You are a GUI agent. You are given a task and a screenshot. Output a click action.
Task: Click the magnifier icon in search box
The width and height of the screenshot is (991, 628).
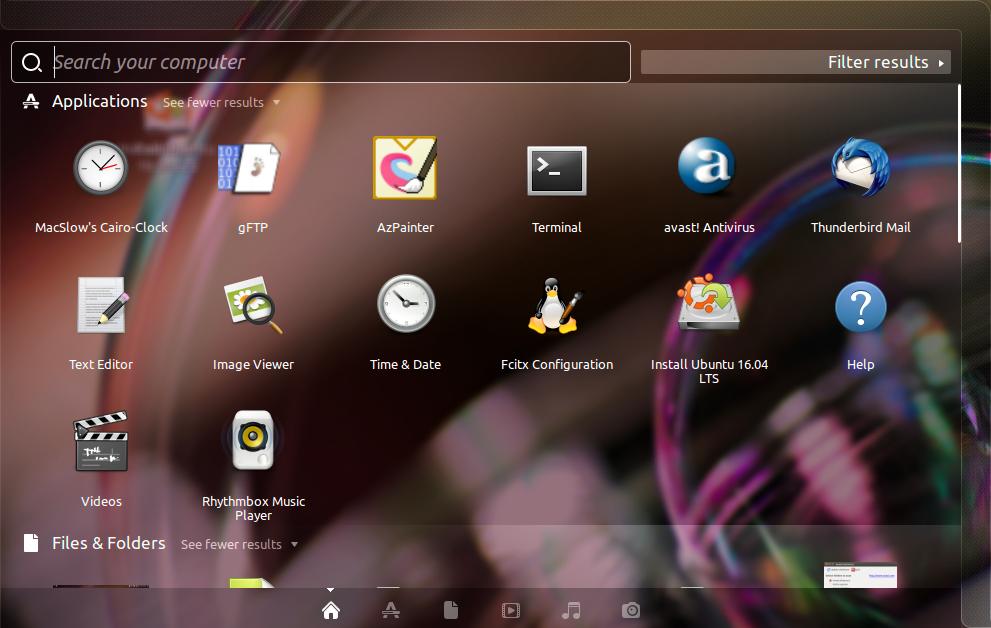[32, 62]
